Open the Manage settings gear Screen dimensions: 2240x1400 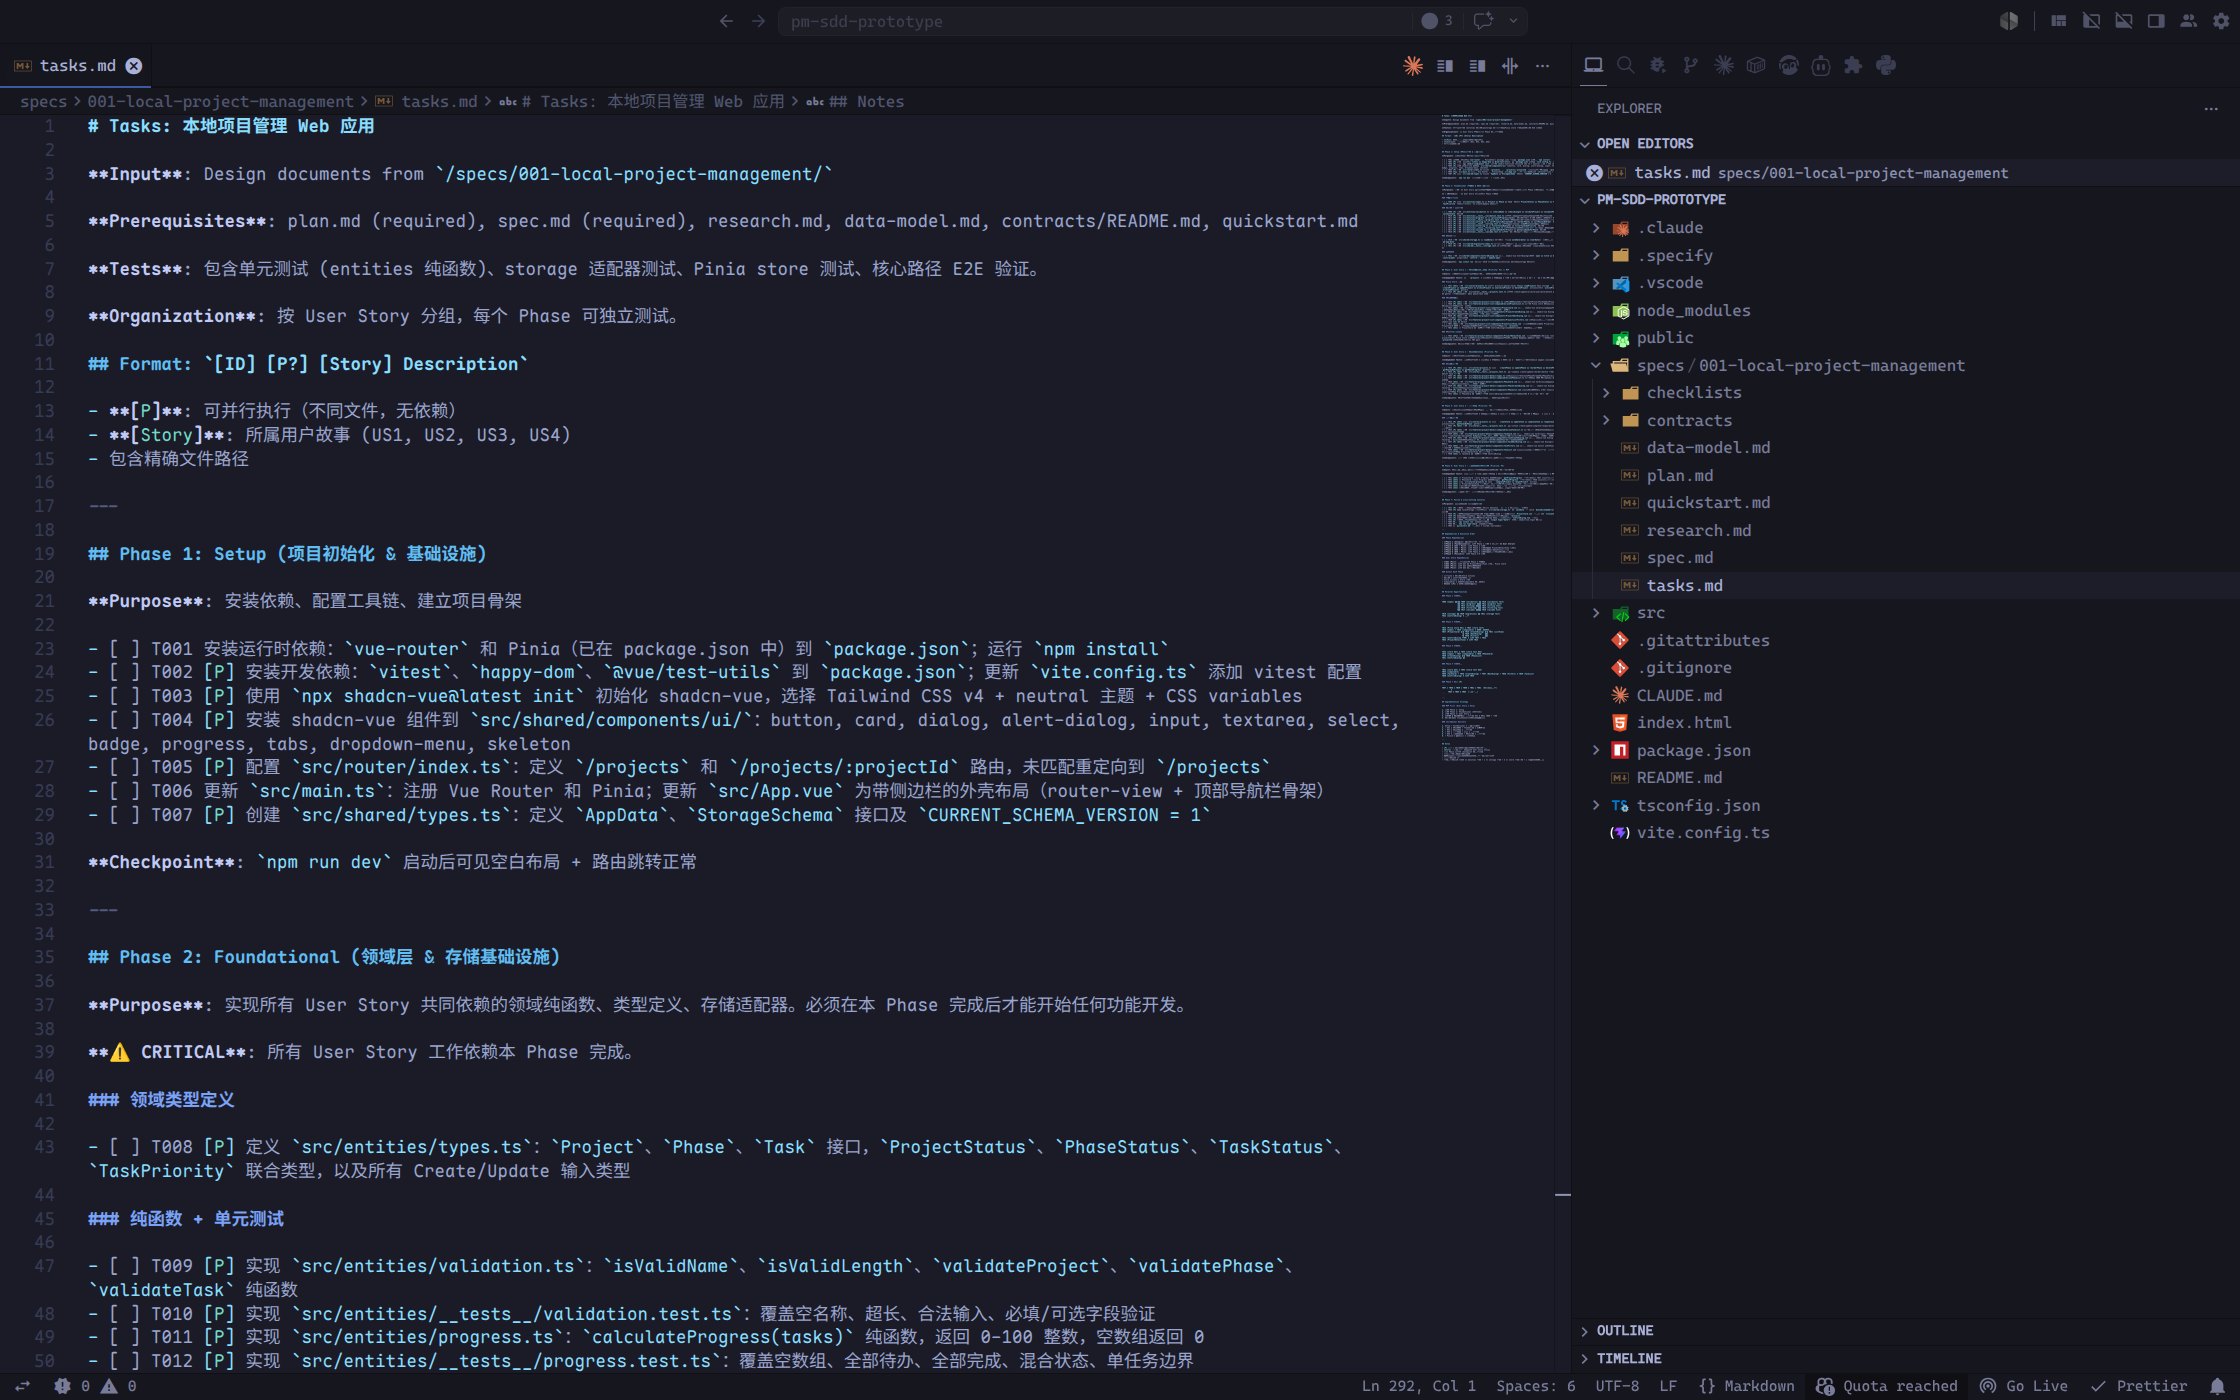tap(2221, 21)
